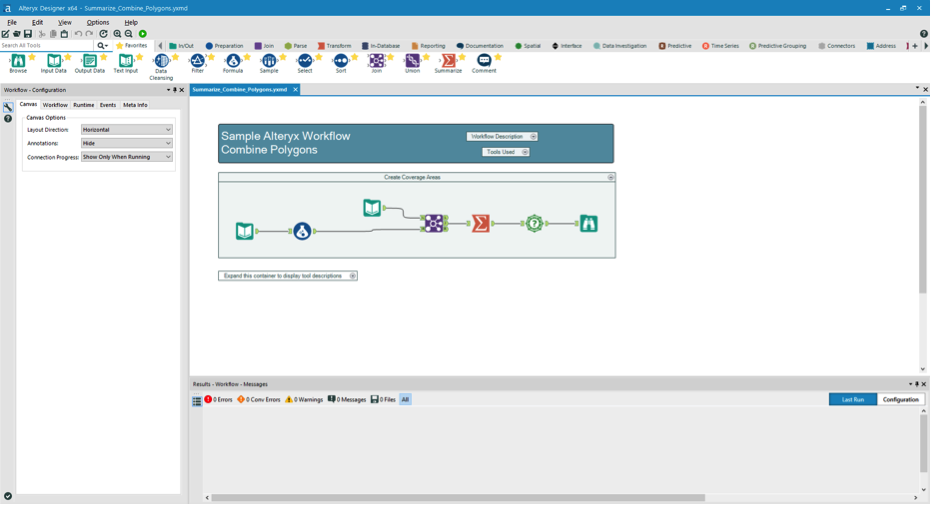Switch to the Meta Info tab

pos(135,105)
